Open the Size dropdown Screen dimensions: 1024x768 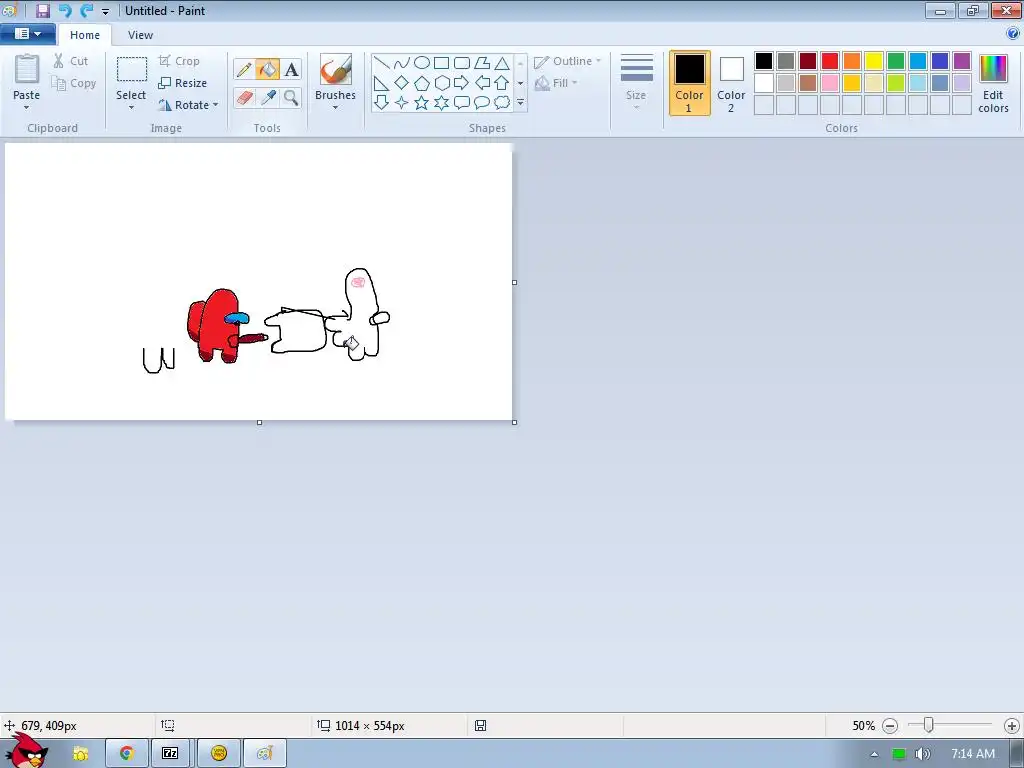(x=636, y=82)
